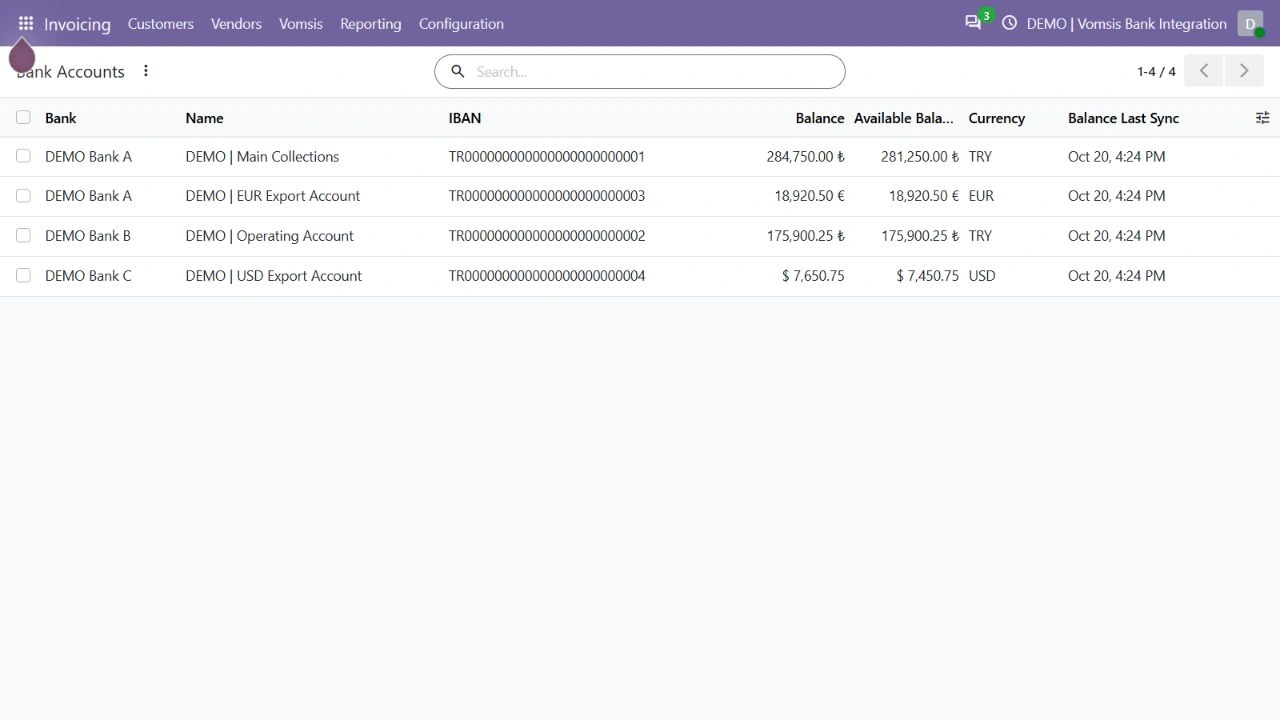This screenshot has width=1280, height=720.
Task: Open the Vomsis menu
Action: click(301, 23)
